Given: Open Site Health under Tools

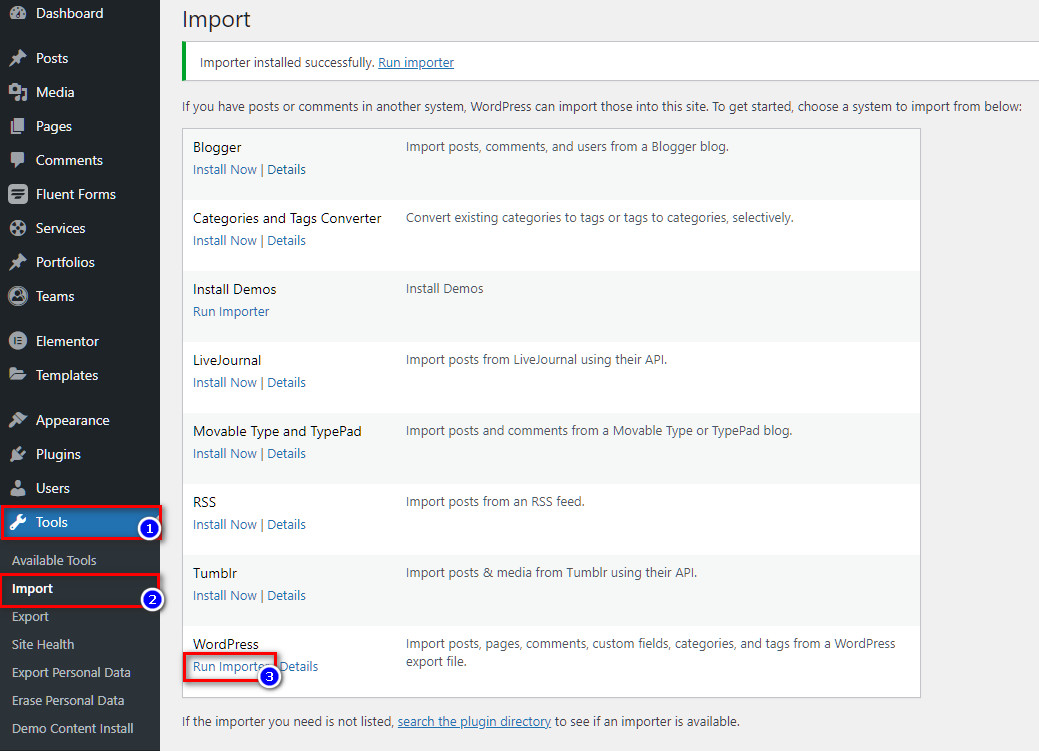Looking at the screenshot, I should (x=42, y=644).
